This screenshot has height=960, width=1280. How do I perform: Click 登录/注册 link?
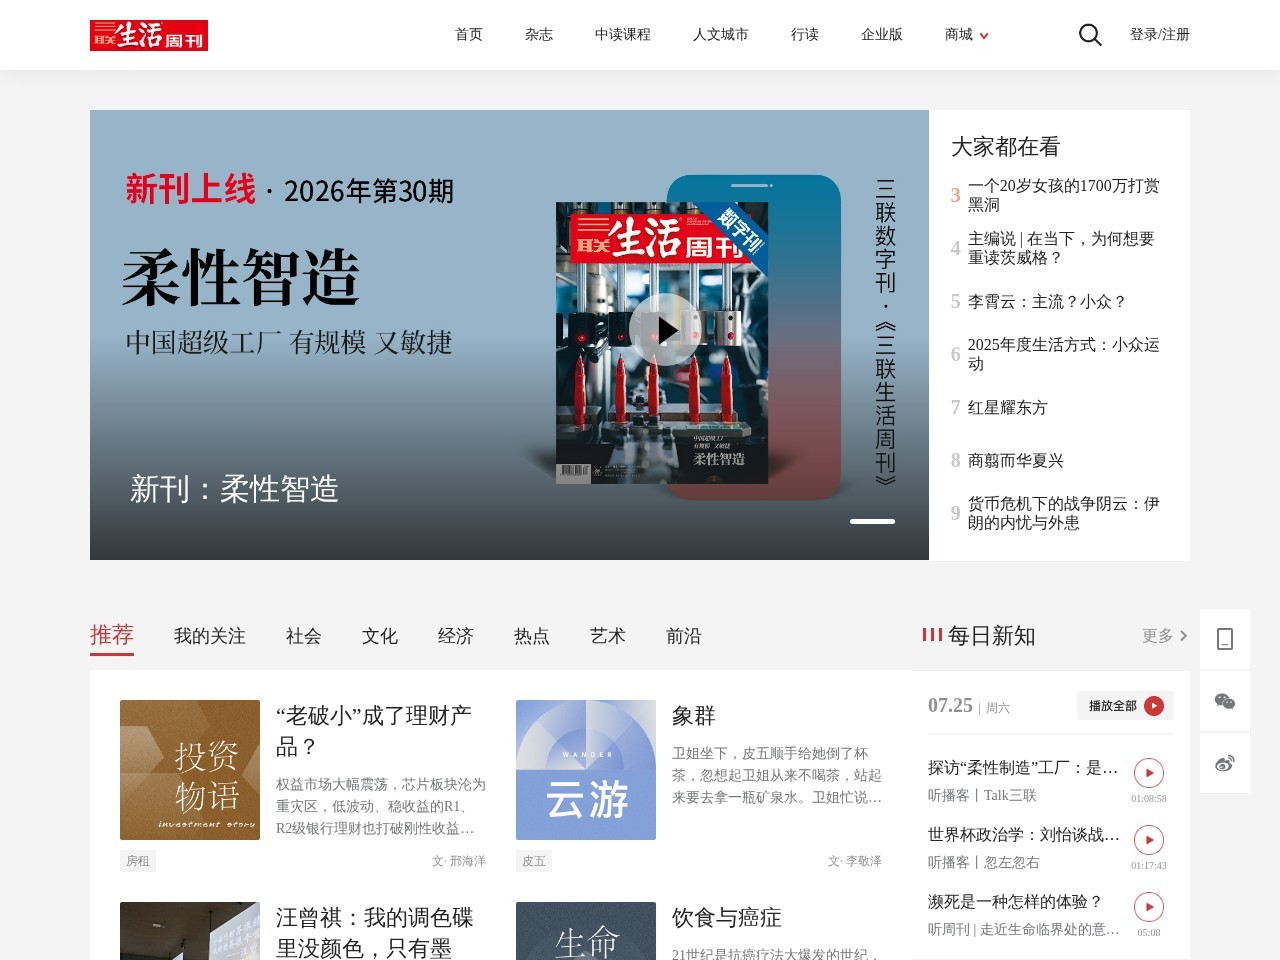pos(1160,35)
